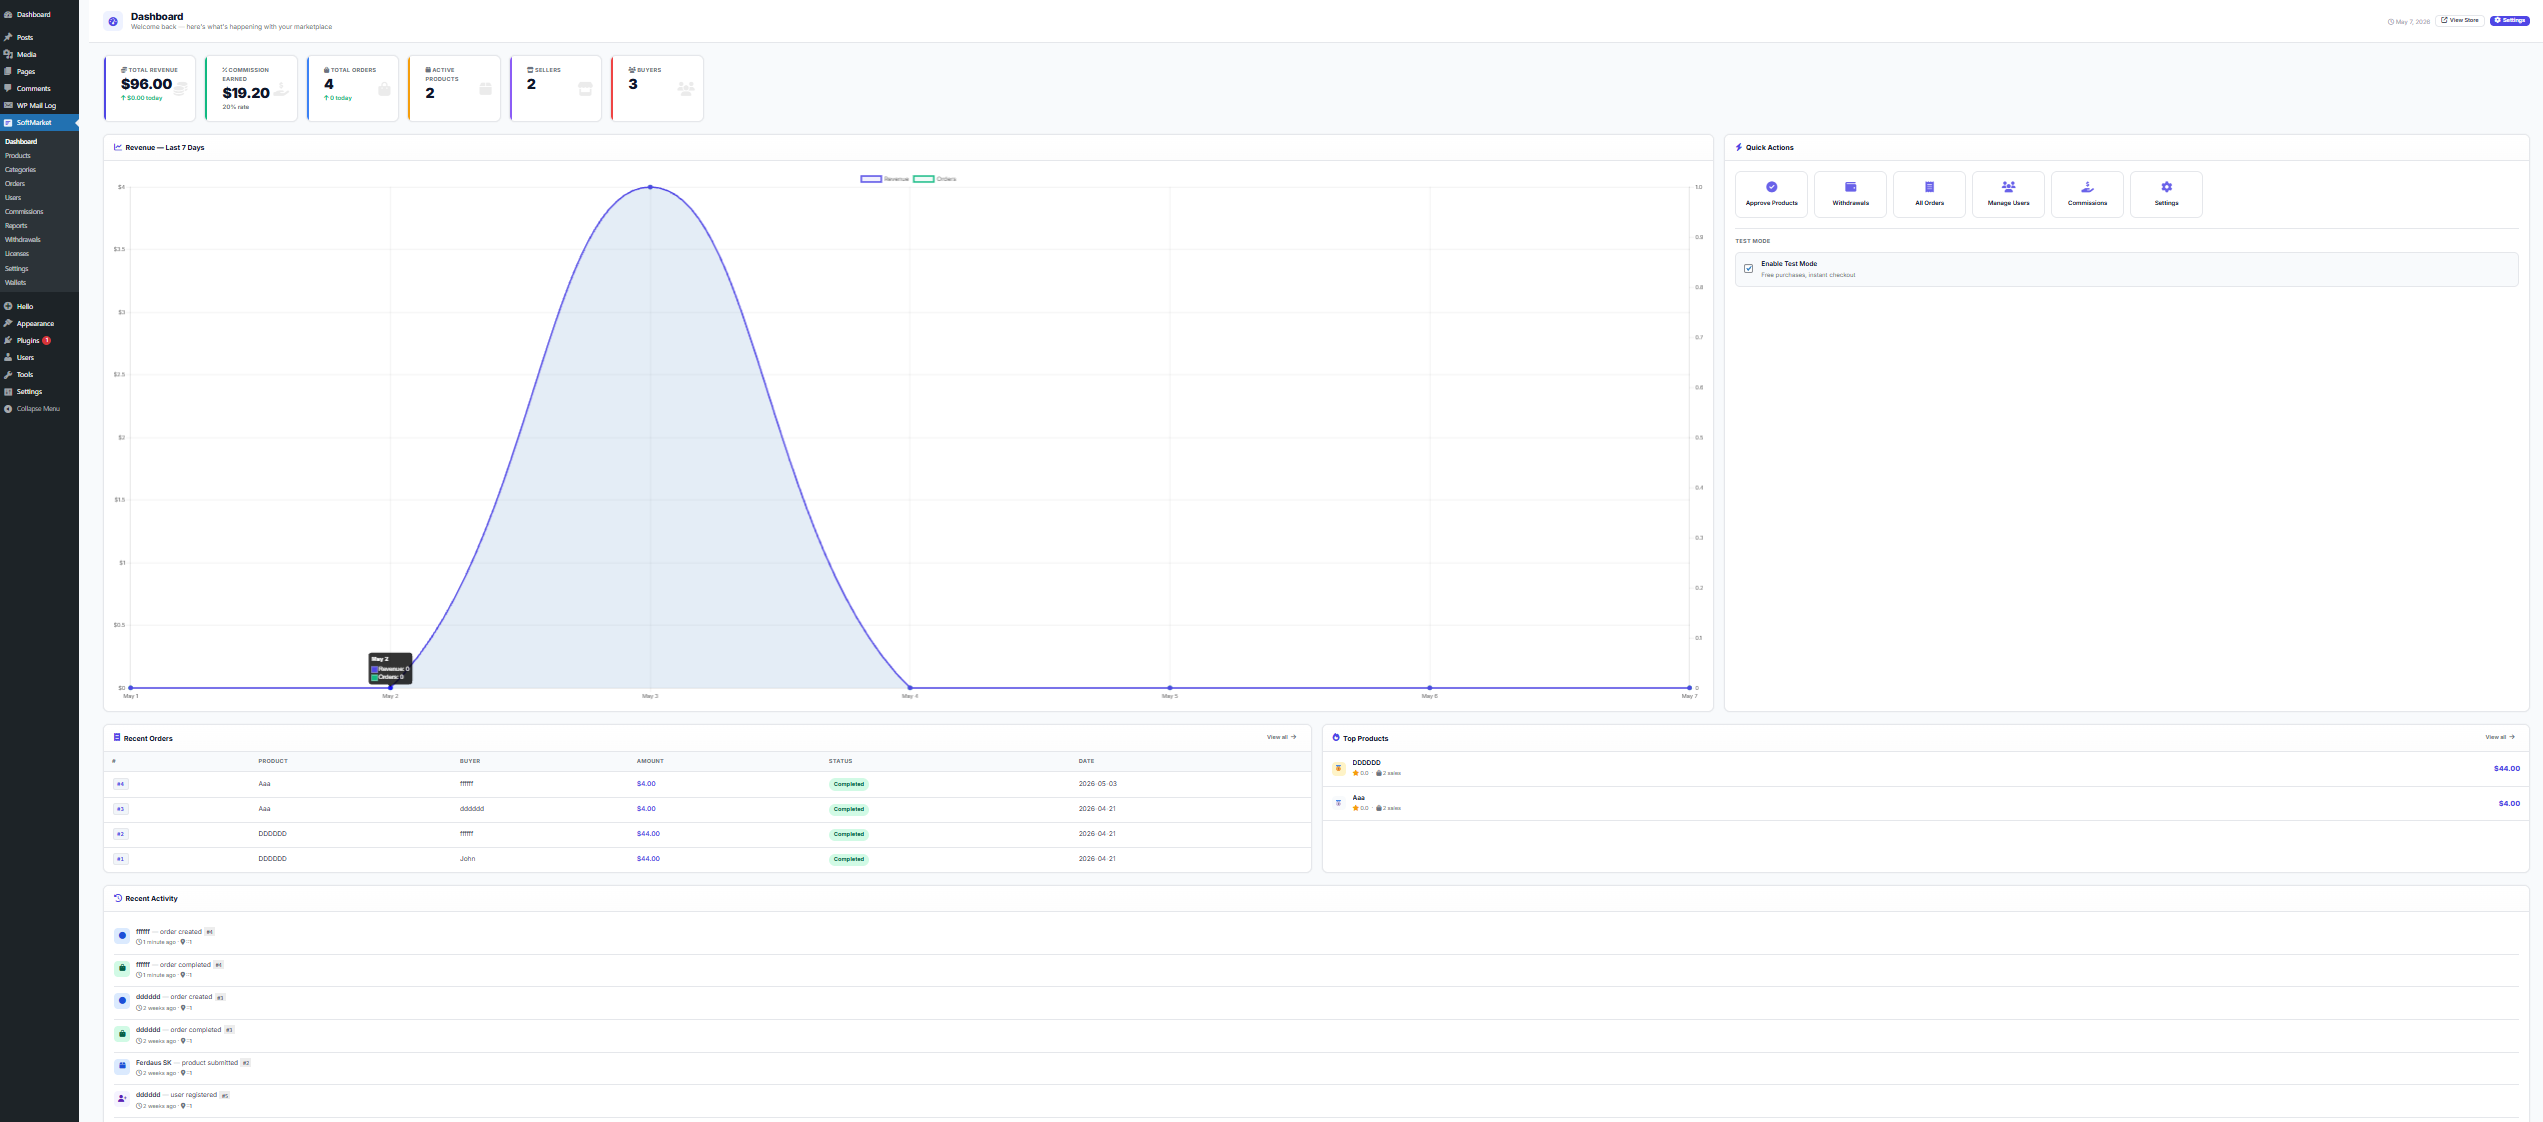Open Withdrawals in SoftMarket submenu
Screen dimensions: 2543x1122
[22, 240]
